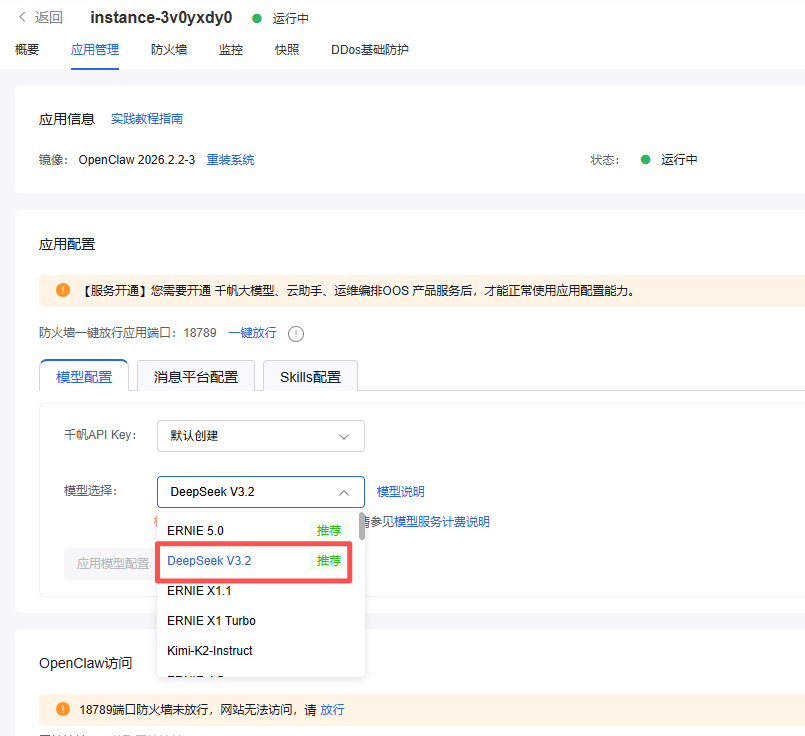Click the 应用模型配置 button
Screen dimensions: 805x736
click(113, 563)
